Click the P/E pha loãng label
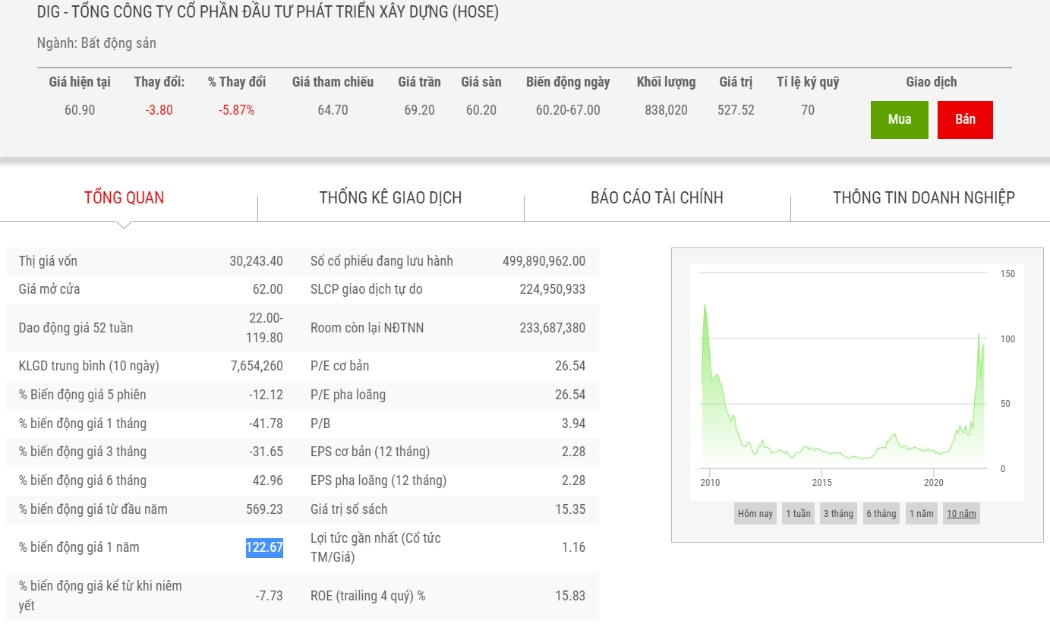This screenshot has height=630, width=1050. (348, 395)
